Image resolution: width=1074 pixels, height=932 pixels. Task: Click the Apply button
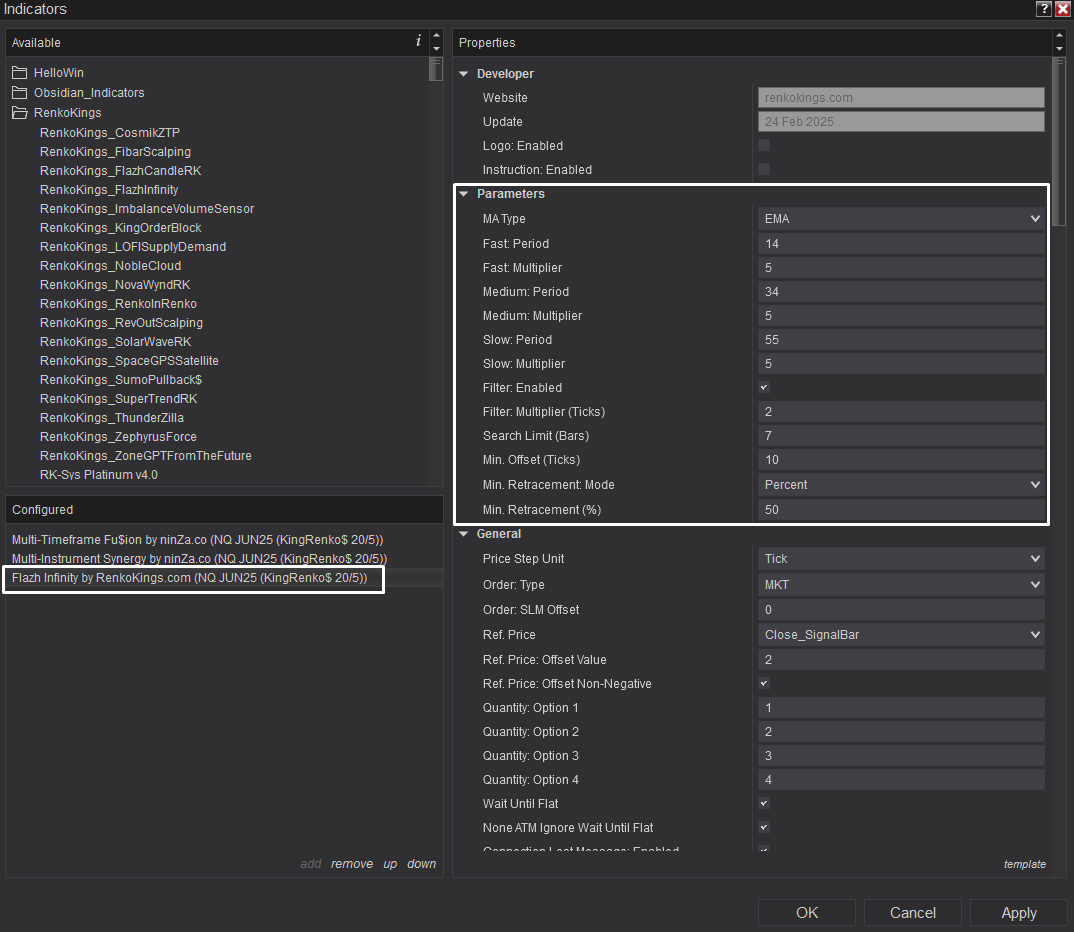(1019, 912)
